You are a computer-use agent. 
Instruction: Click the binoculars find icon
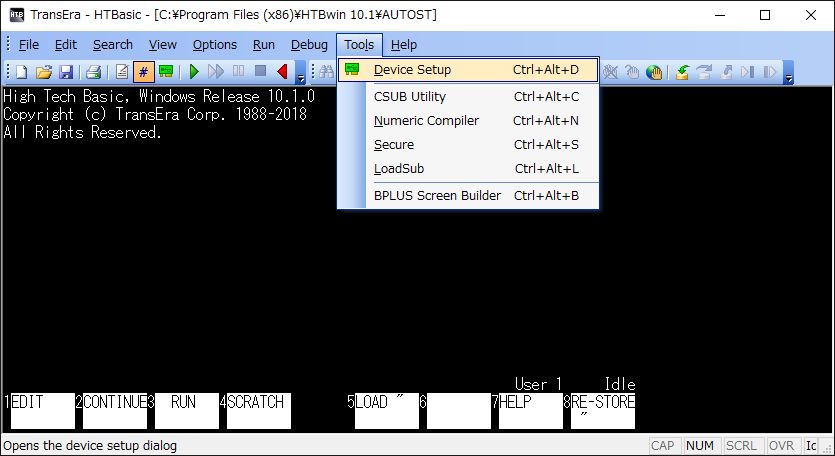(326, 71)
